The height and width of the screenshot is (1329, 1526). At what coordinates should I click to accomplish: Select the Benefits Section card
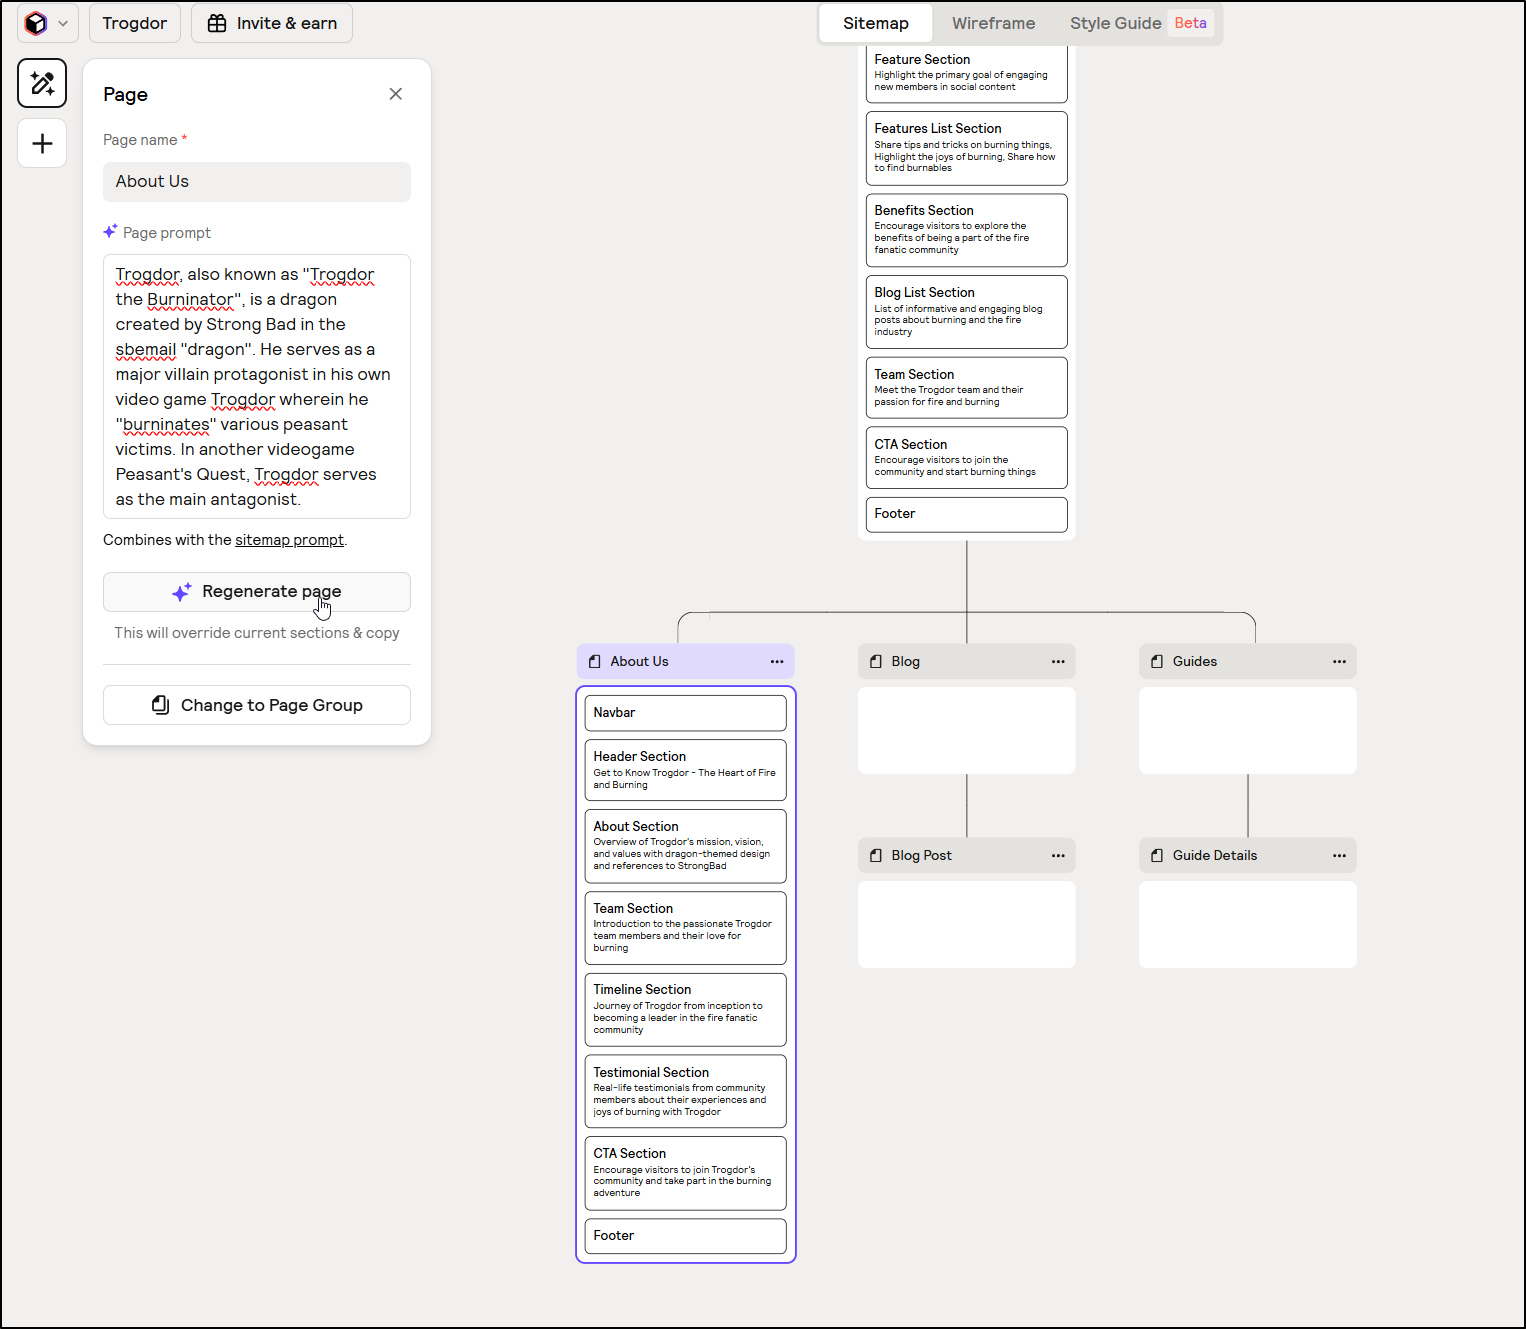coord(967,230)
